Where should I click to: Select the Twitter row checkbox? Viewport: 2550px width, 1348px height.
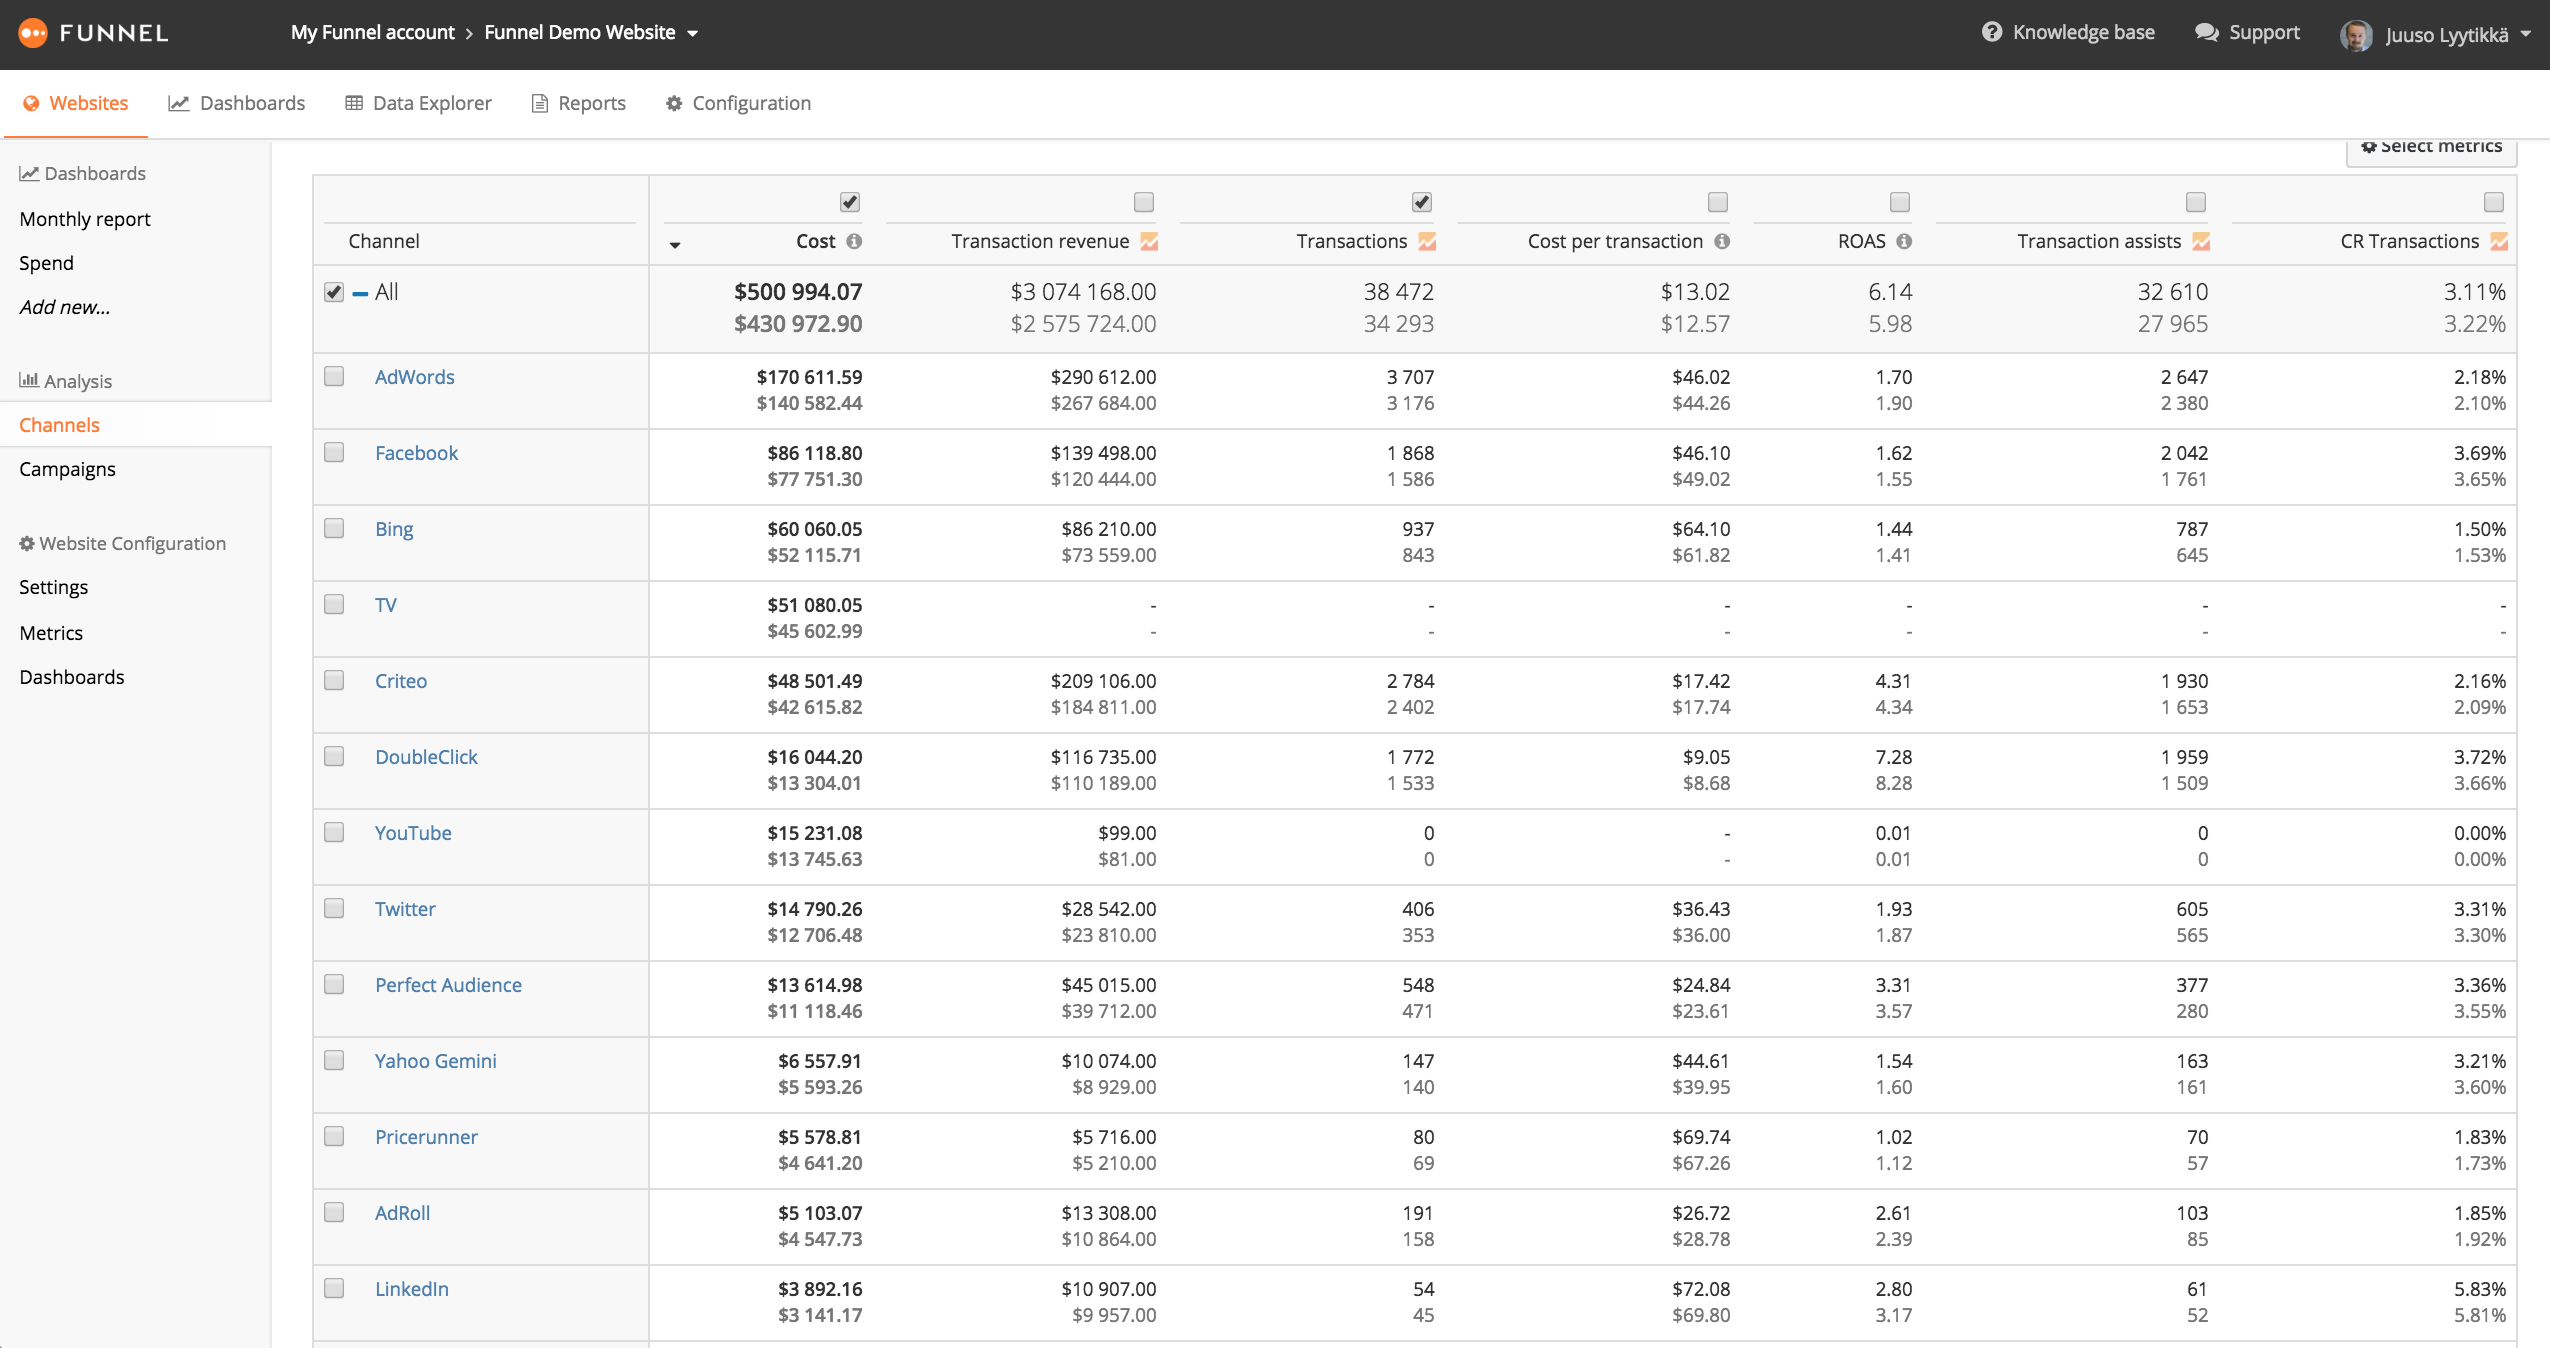[334, 908]
